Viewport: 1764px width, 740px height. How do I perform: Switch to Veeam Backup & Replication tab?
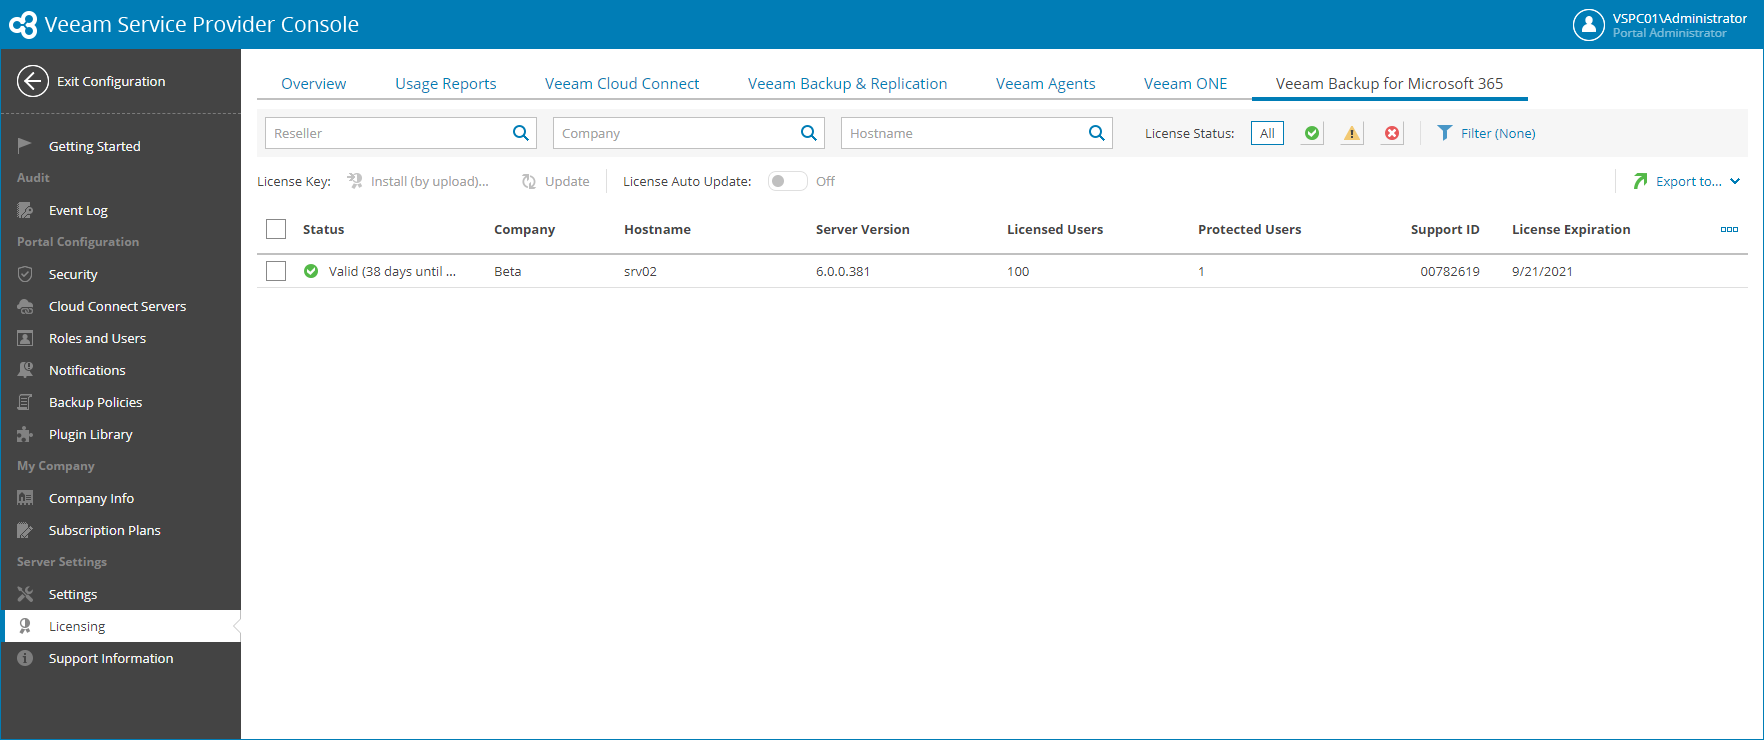847,84
